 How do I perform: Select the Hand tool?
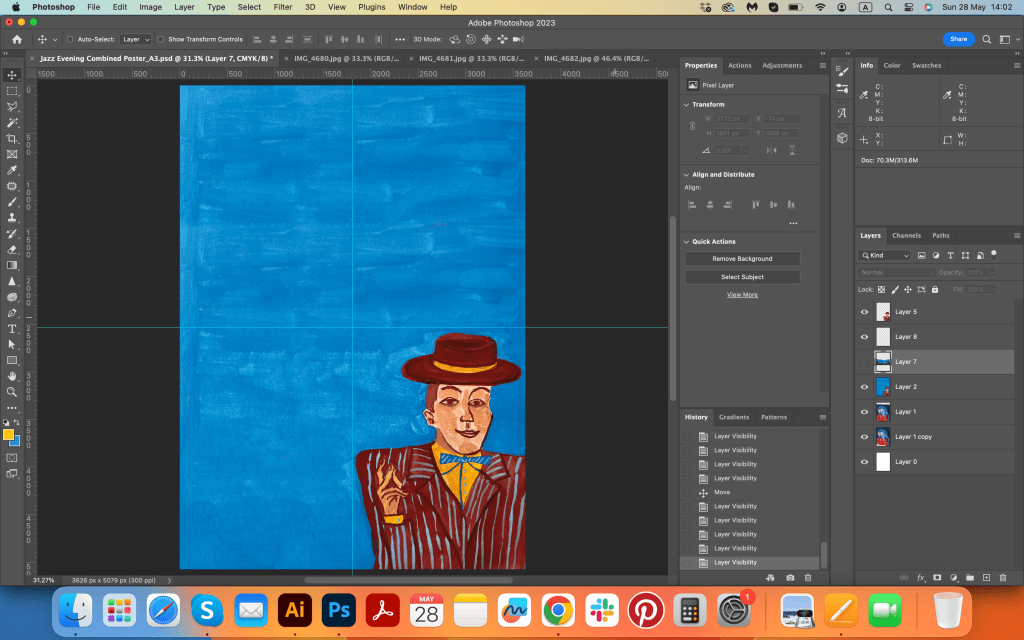point(12,375)
